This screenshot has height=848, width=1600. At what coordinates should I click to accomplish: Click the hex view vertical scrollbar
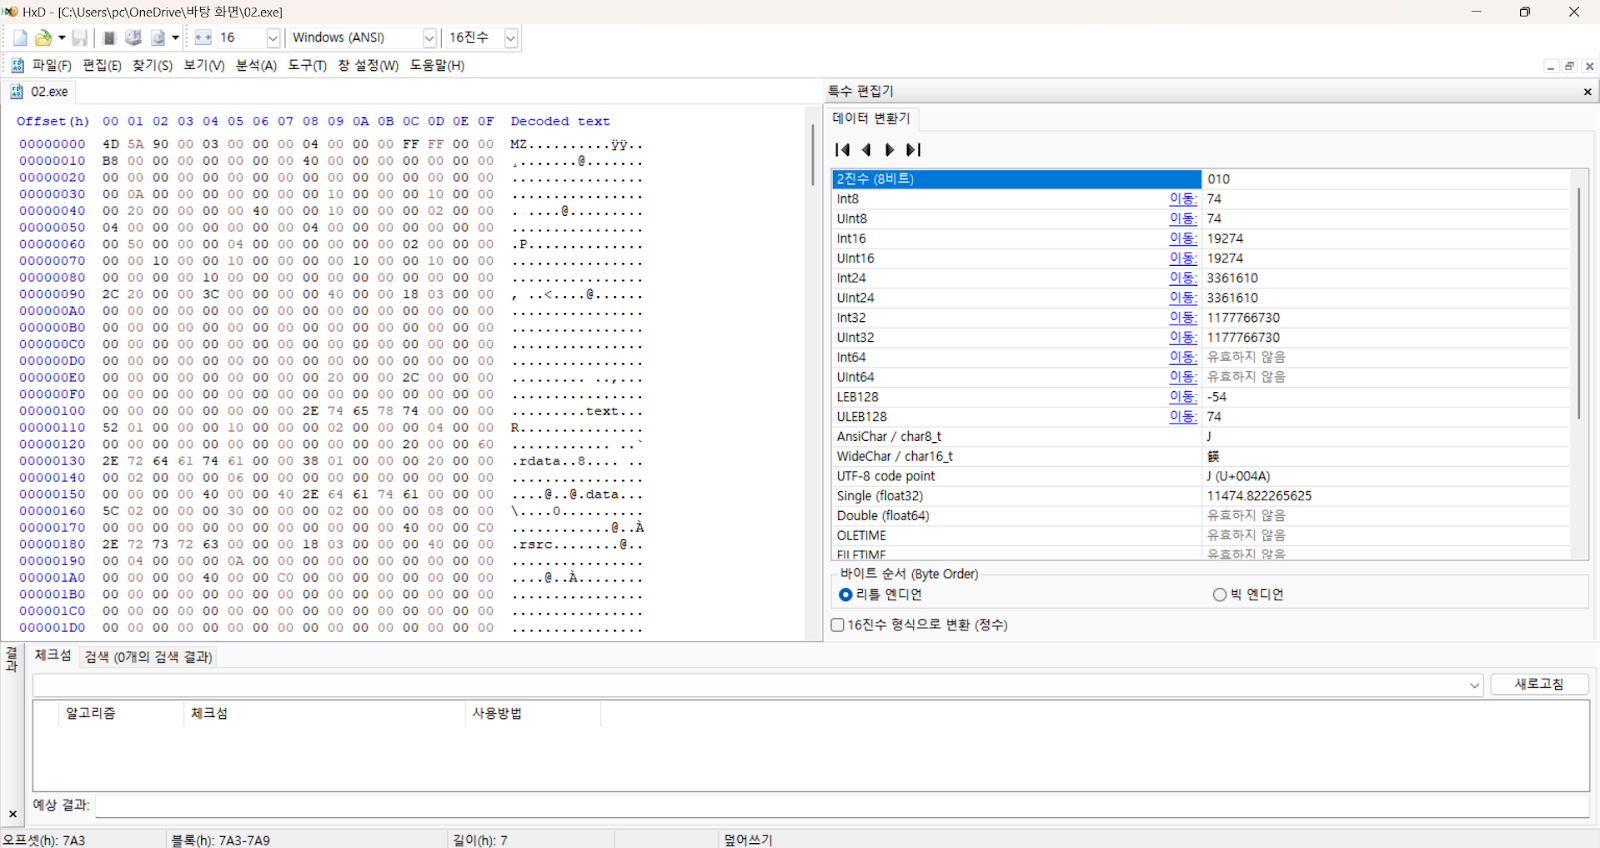(813, 155)
